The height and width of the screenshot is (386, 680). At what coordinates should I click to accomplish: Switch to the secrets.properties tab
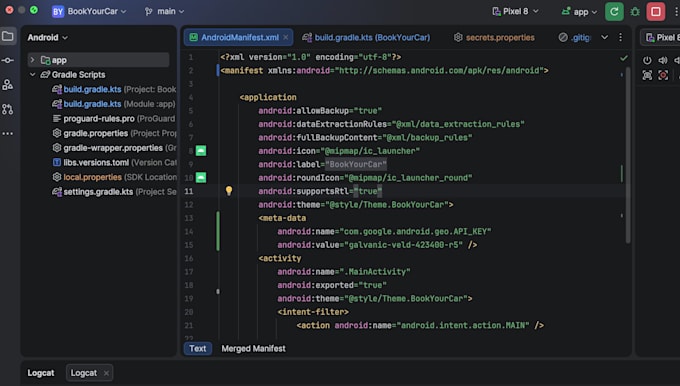click(494, 37)
